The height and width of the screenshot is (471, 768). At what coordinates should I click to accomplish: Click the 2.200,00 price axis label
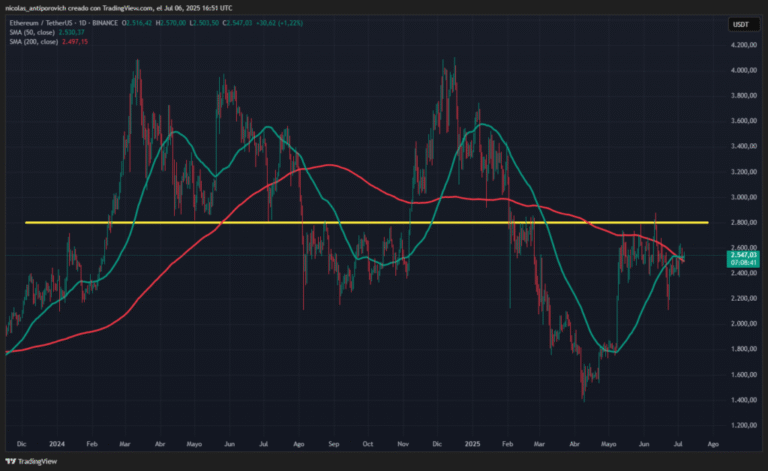coord(744,298)
